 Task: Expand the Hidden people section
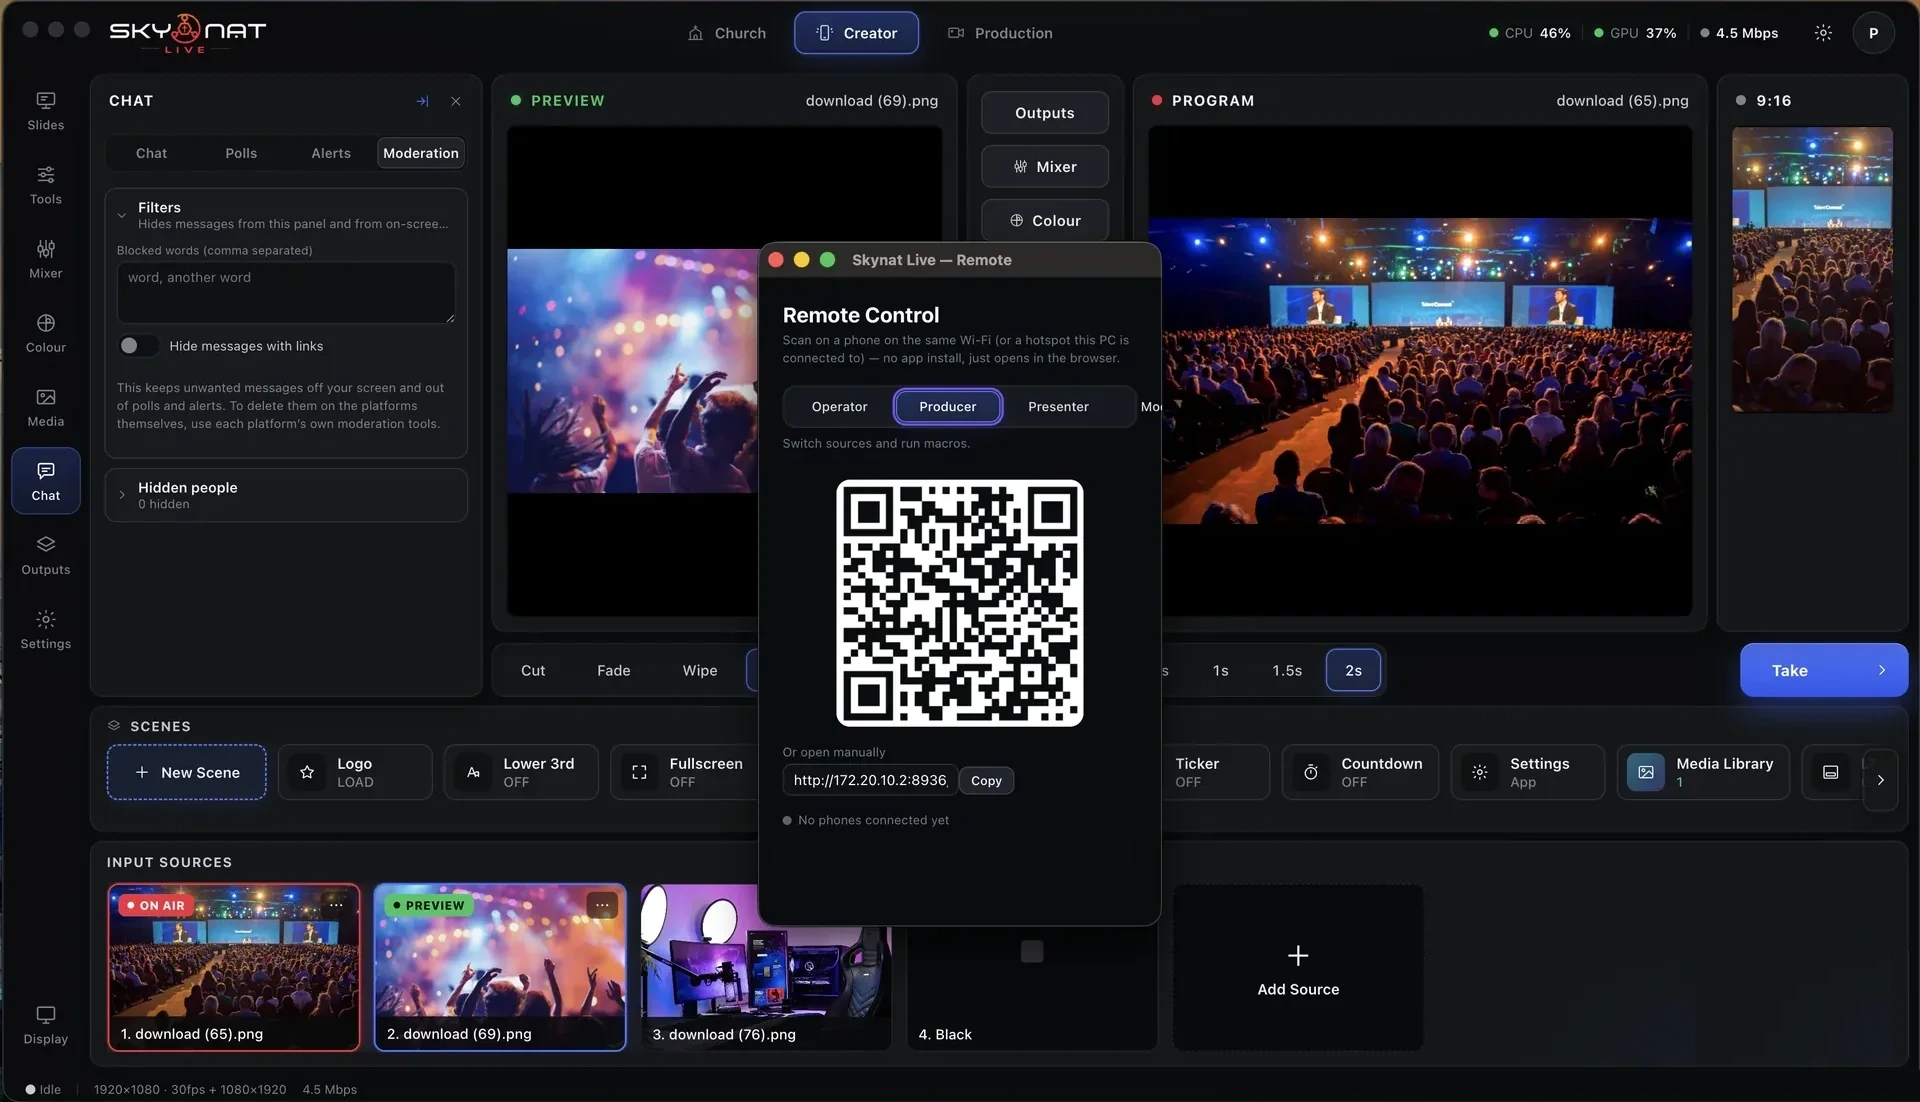(122, 495)
